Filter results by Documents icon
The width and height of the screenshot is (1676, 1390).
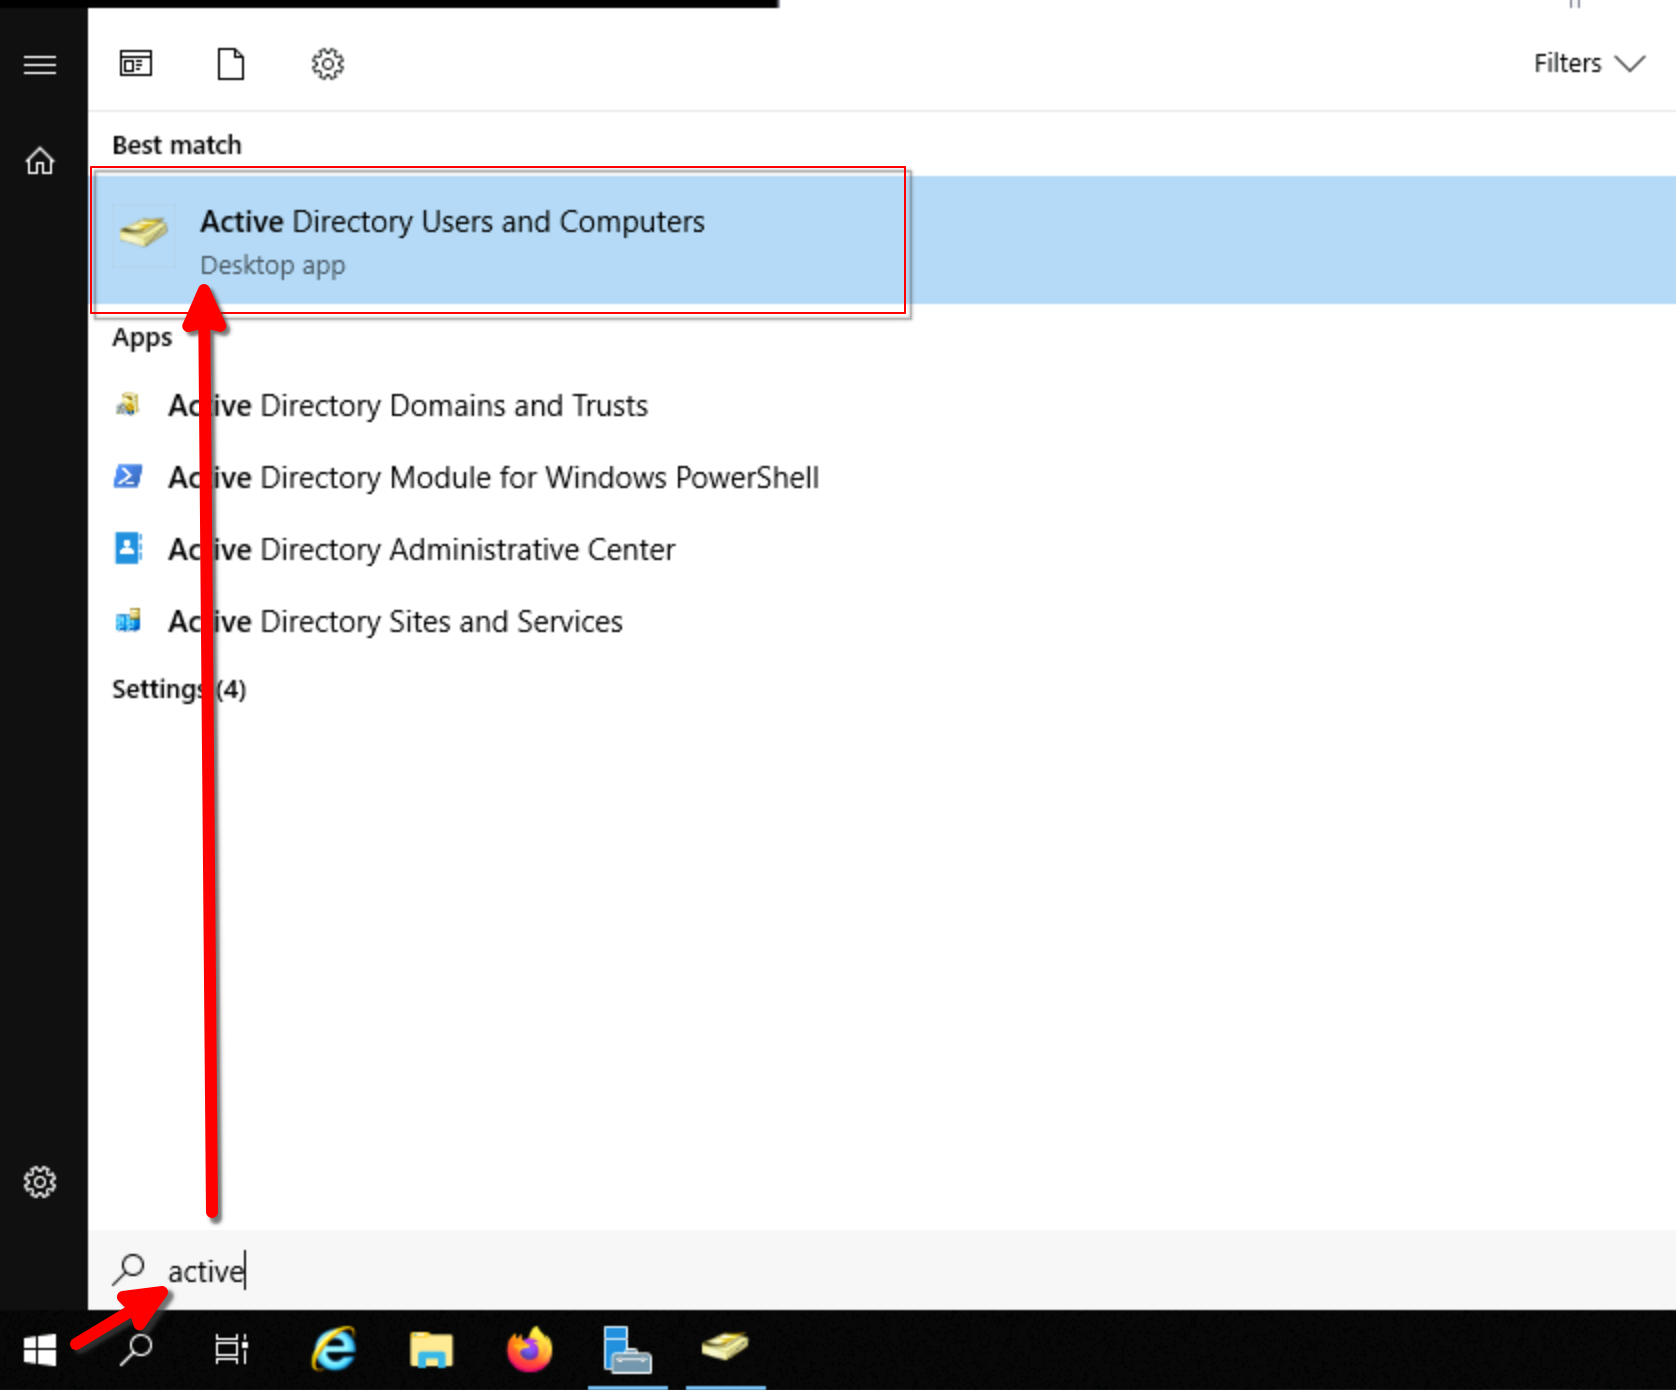point(231,64)
